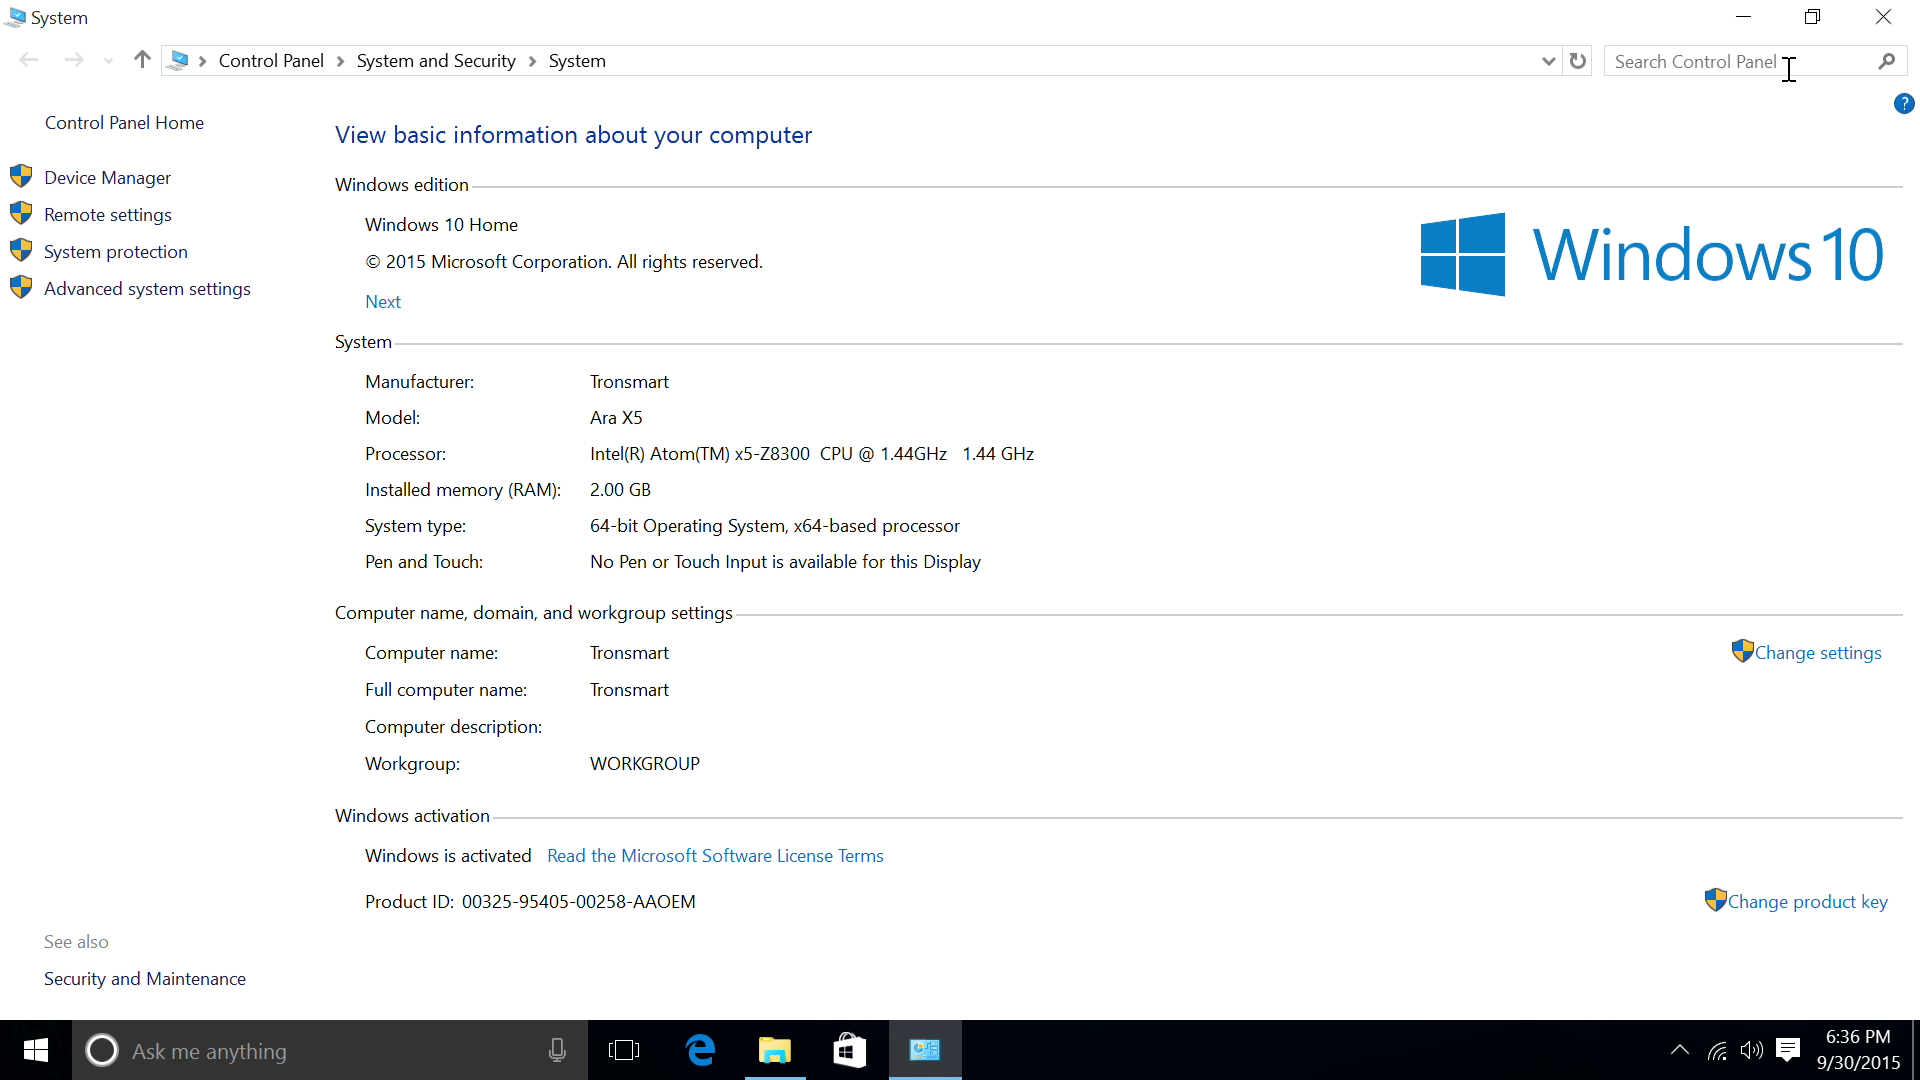Click the volume speaker tray icon
Image resolution: width=1920 pixels, height=1080 pixels.
(x=1751, y=1050)
